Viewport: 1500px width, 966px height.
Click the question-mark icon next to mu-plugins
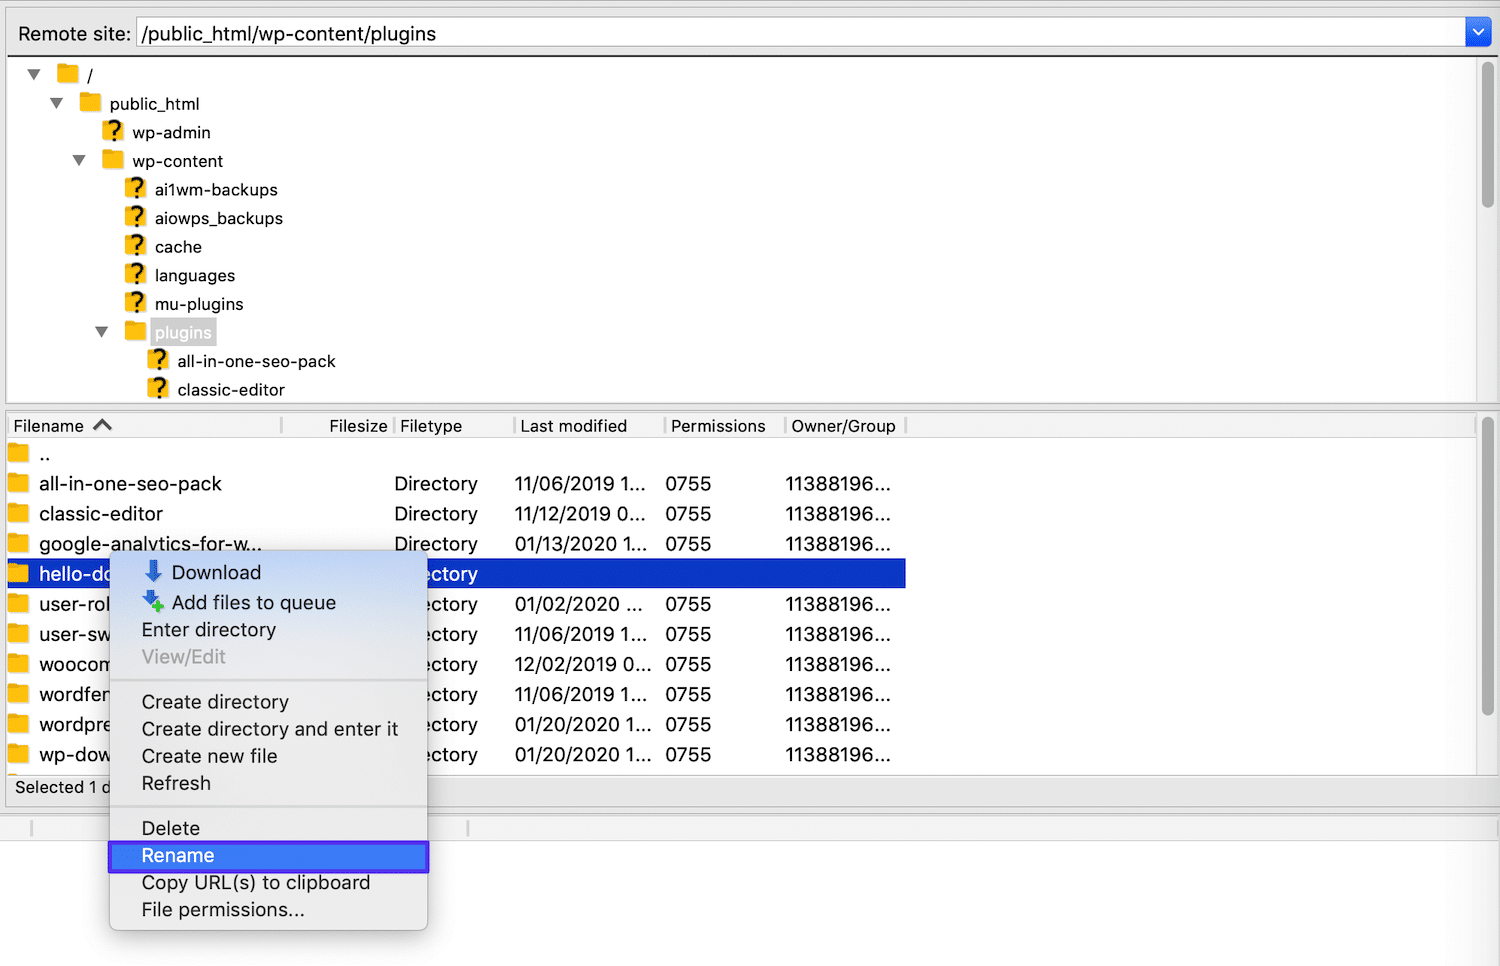(136, 303)
